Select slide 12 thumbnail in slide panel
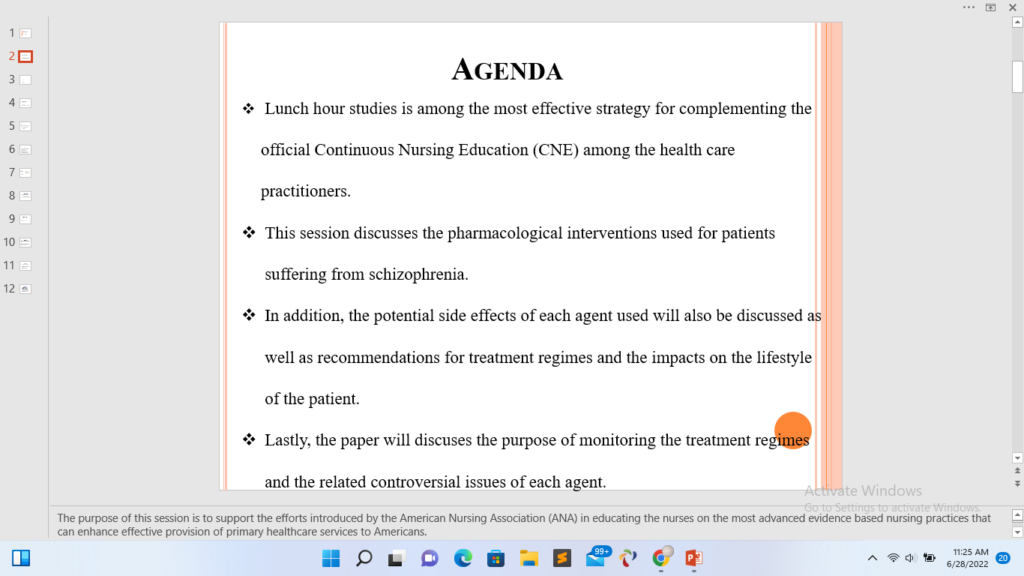 tap(25, 288)
